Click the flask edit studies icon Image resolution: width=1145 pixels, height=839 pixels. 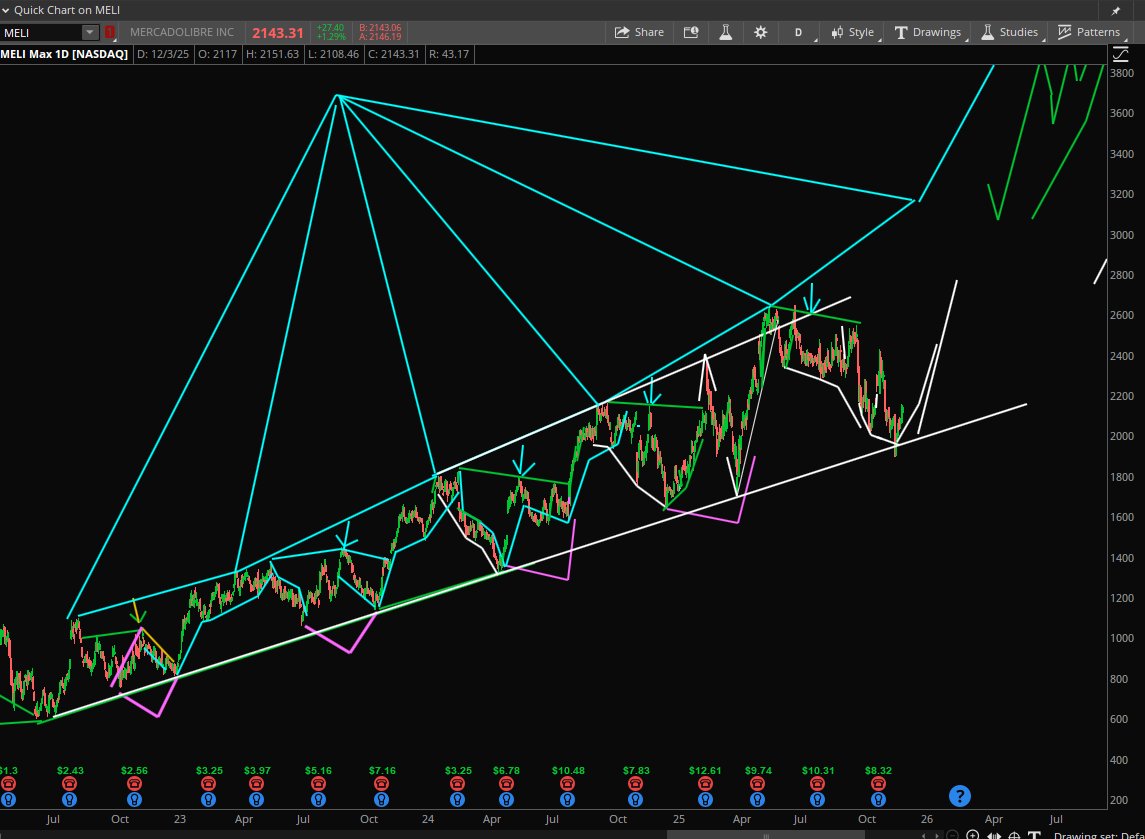726,32
